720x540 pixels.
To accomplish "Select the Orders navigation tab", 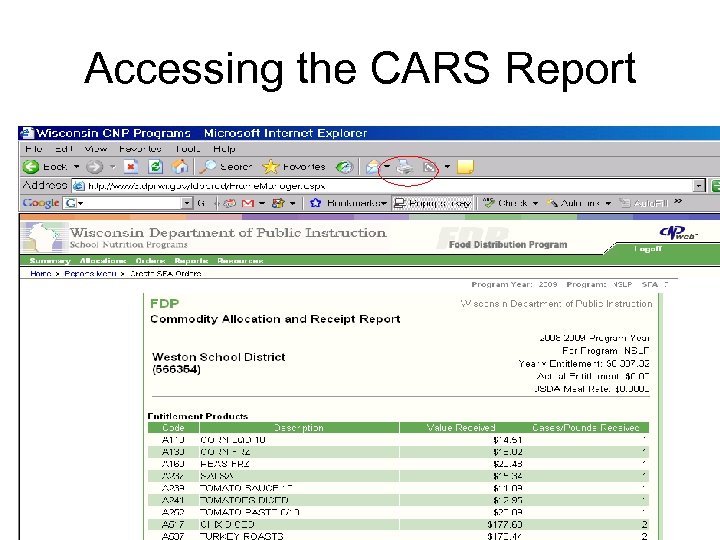I will (150, 261).
